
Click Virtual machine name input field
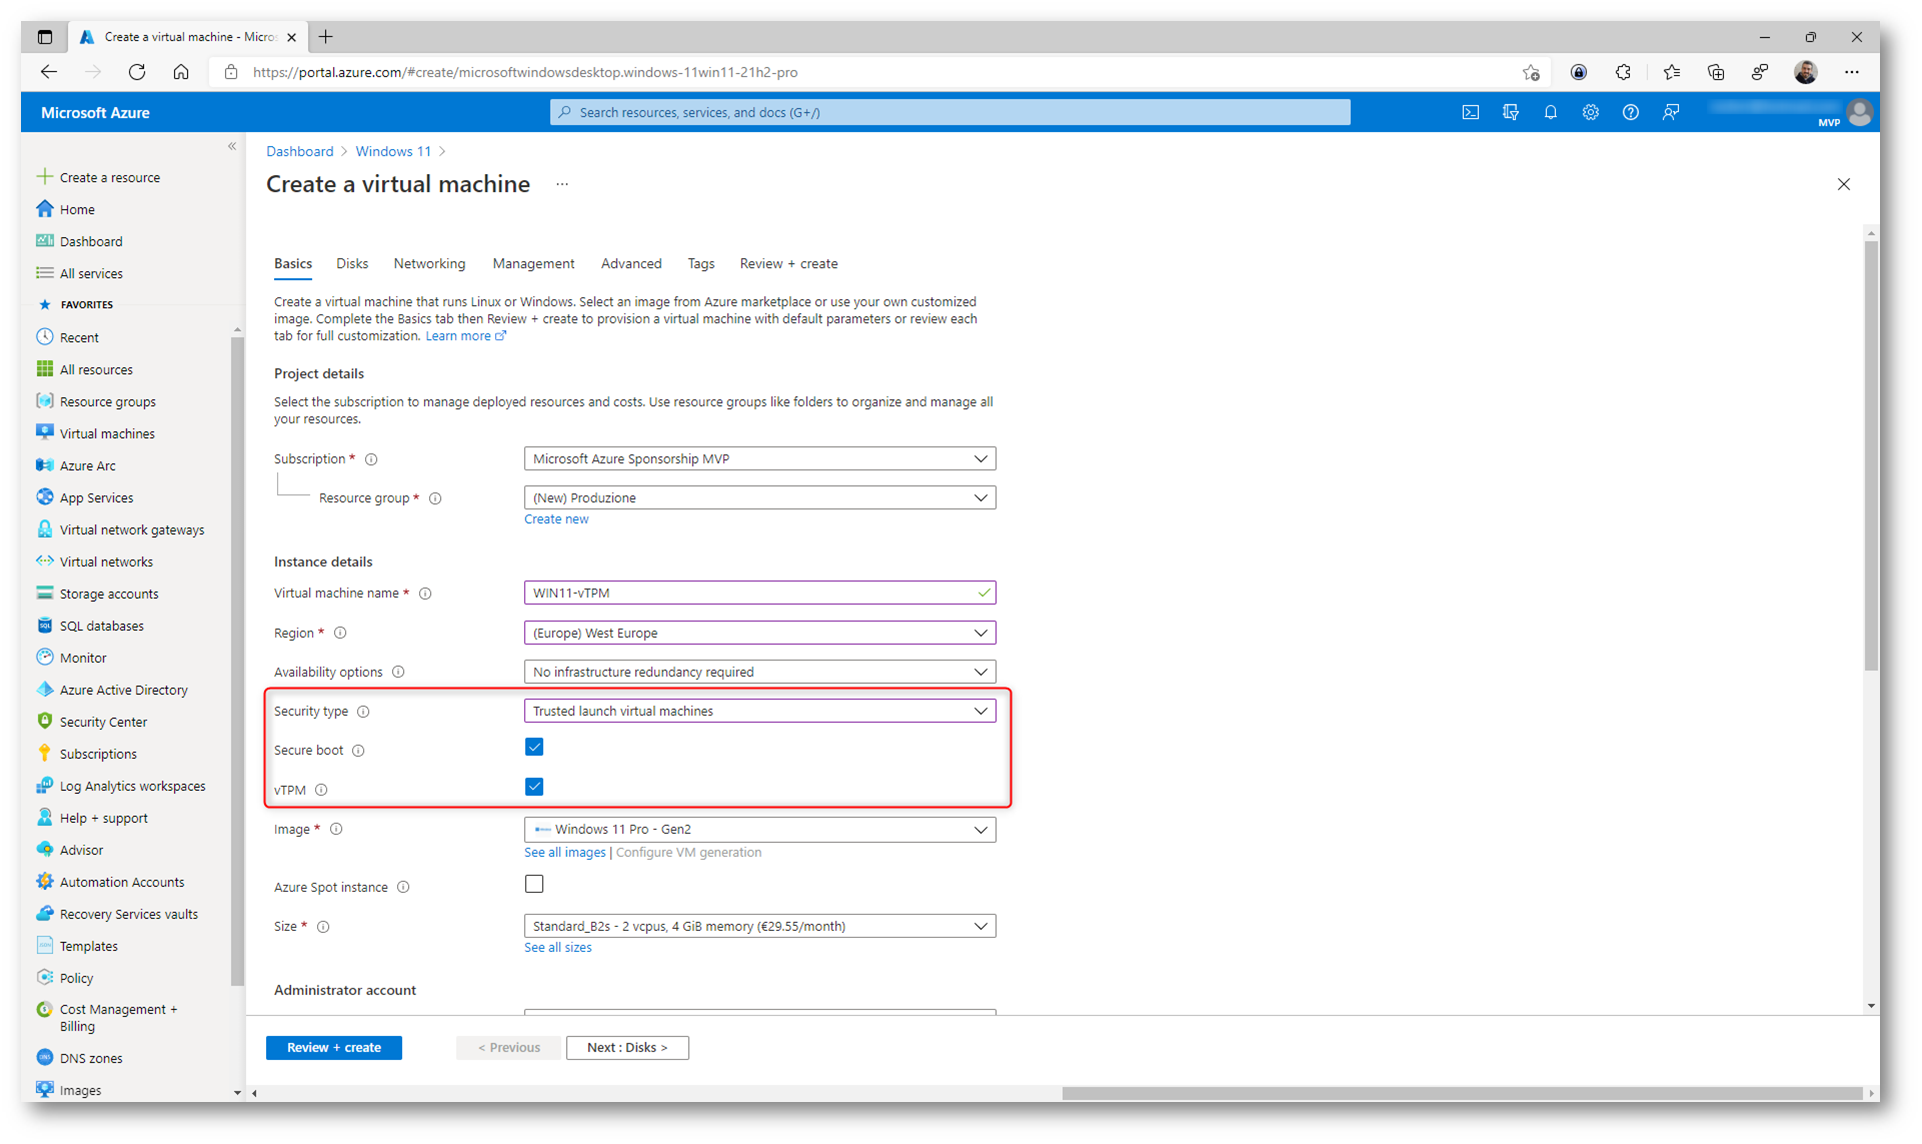coord(759,592)
